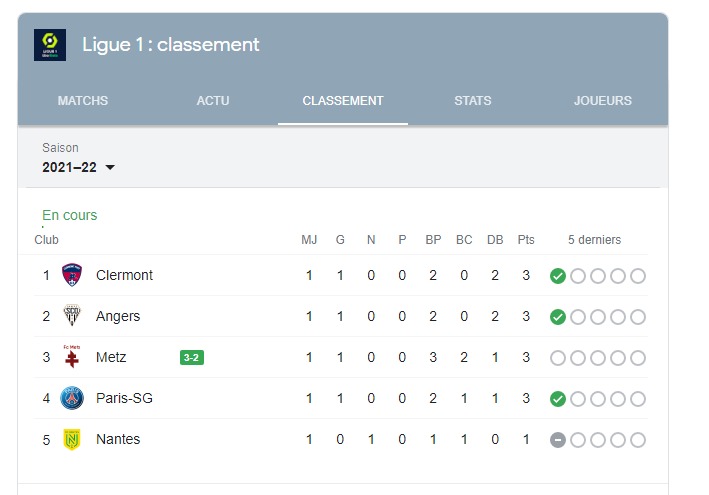Click the FC Metz club crest

tap(72, 357)
